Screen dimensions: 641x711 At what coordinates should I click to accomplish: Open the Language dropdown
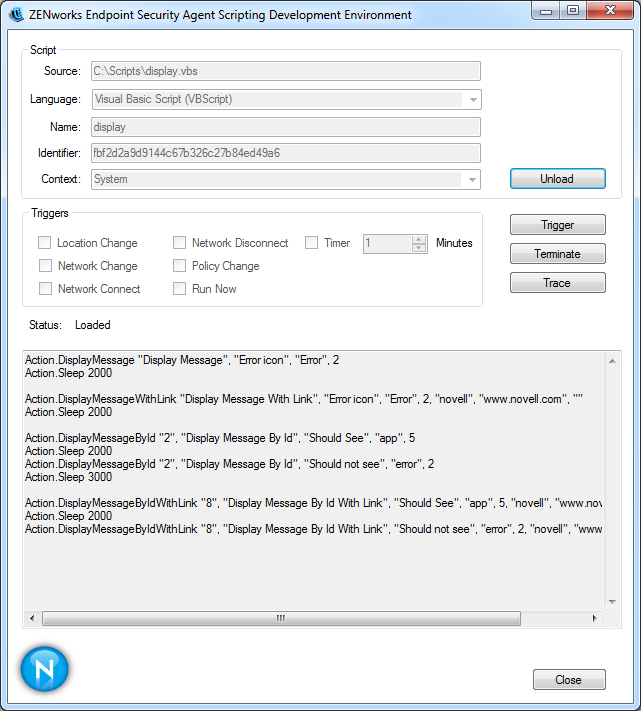(x=473, y=99)
